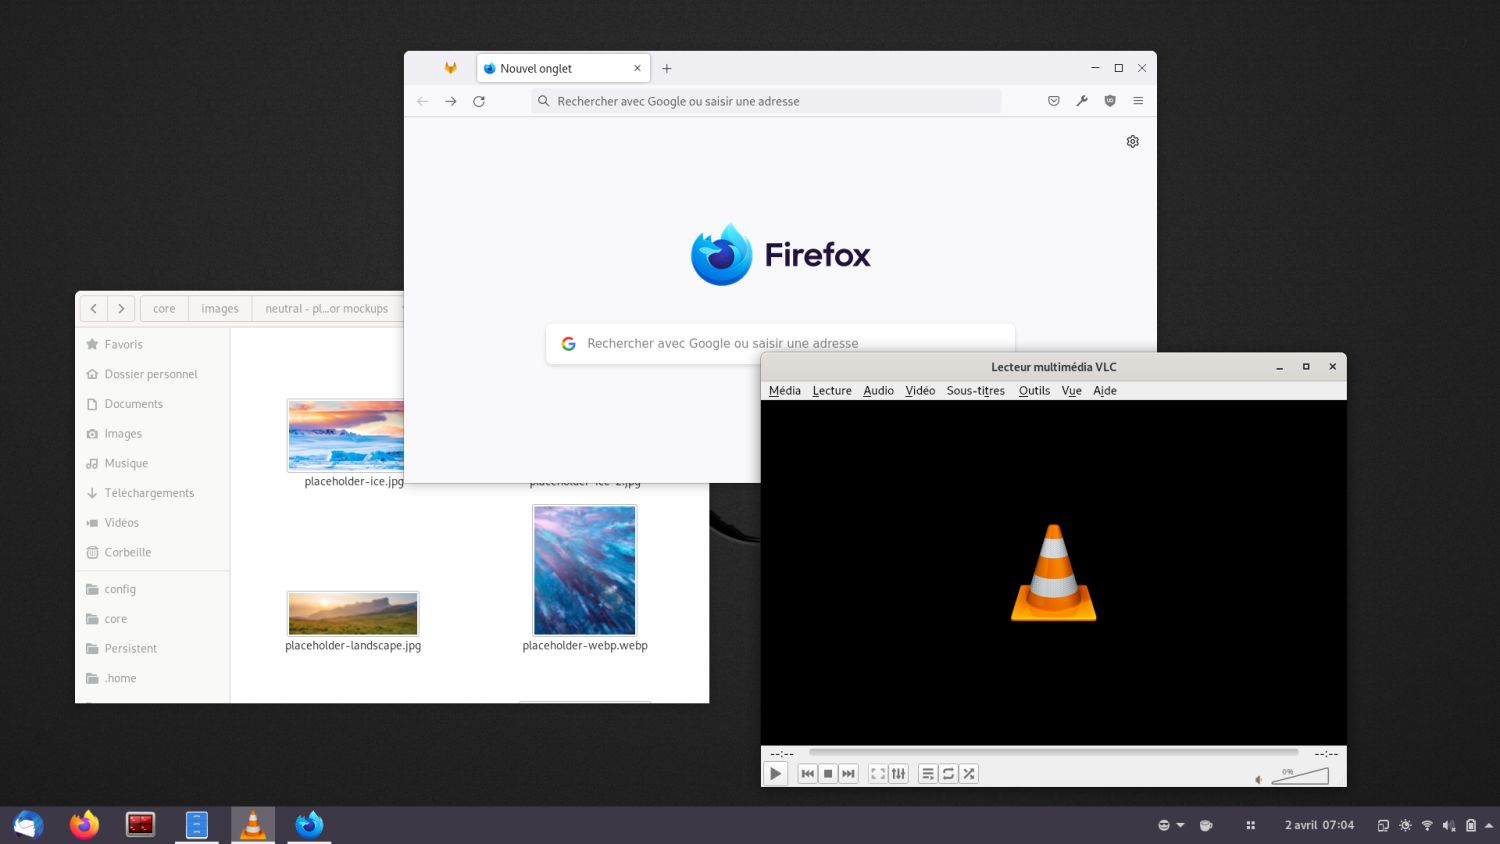This screenshot has height=844, width=1500.
Task: Select placeholder-landscape.jpg thumbnail
Action: click(353, 613)
